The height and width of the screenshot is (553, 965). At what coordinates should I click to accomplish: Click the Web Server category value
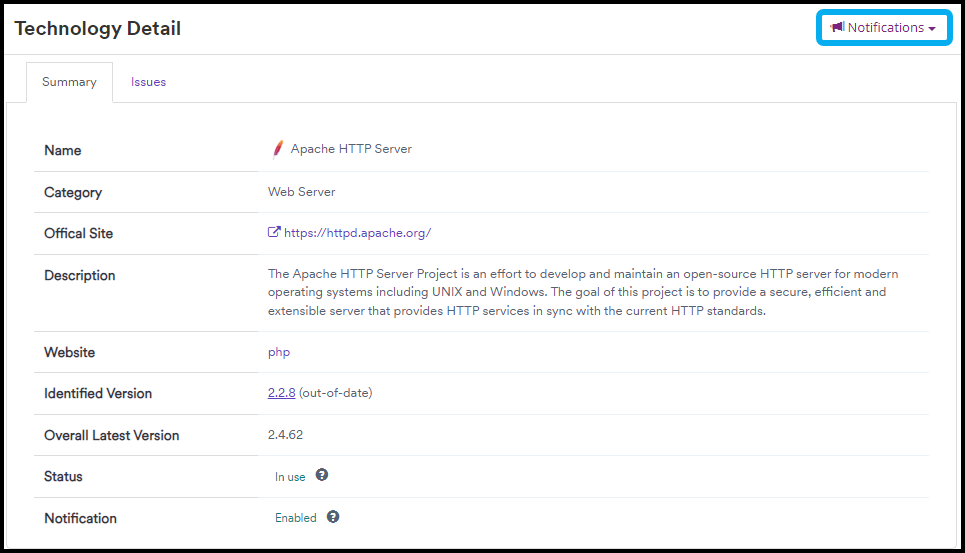301,192
